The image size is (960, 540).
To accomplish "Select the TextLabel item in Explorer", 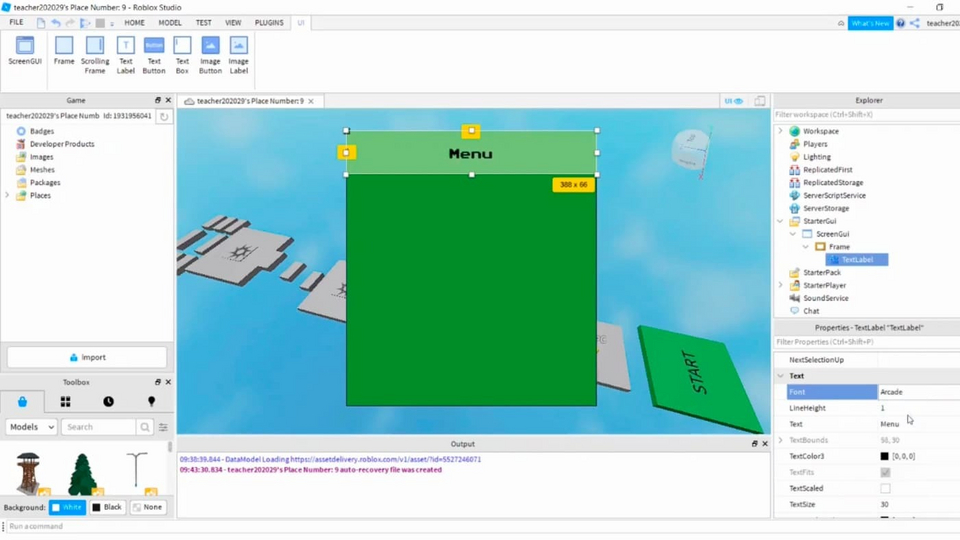I will pyautogui.click(x=857, y=260).
